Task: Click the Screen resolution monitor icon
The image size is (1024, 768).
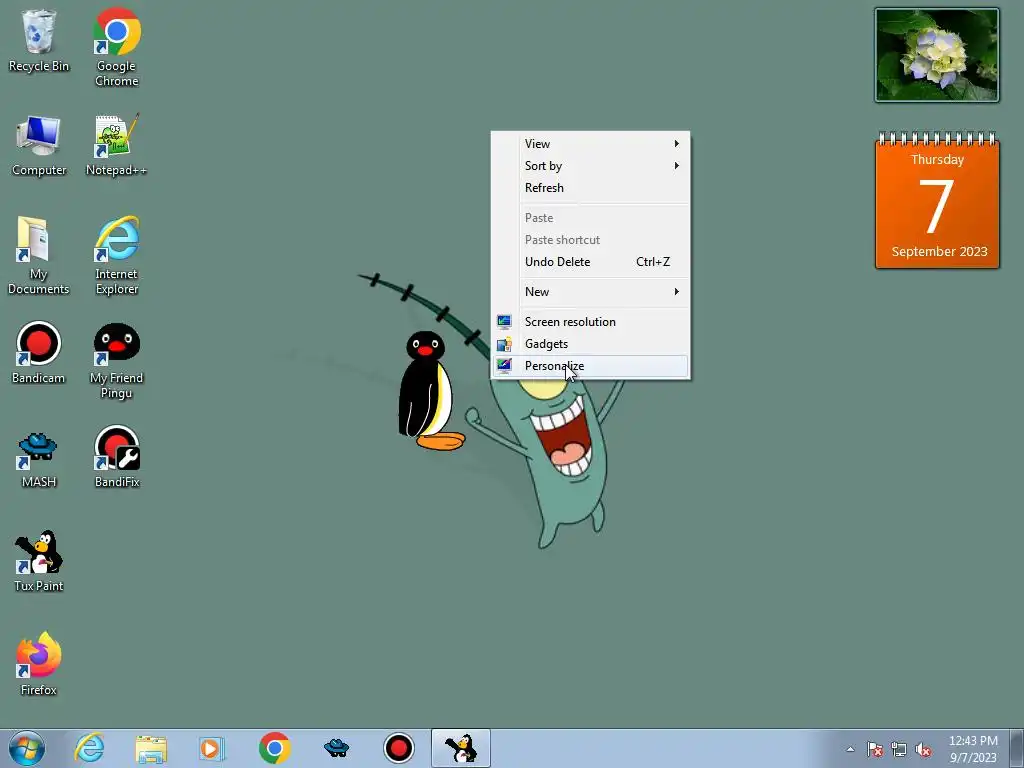Action: (x=504, y=322)
